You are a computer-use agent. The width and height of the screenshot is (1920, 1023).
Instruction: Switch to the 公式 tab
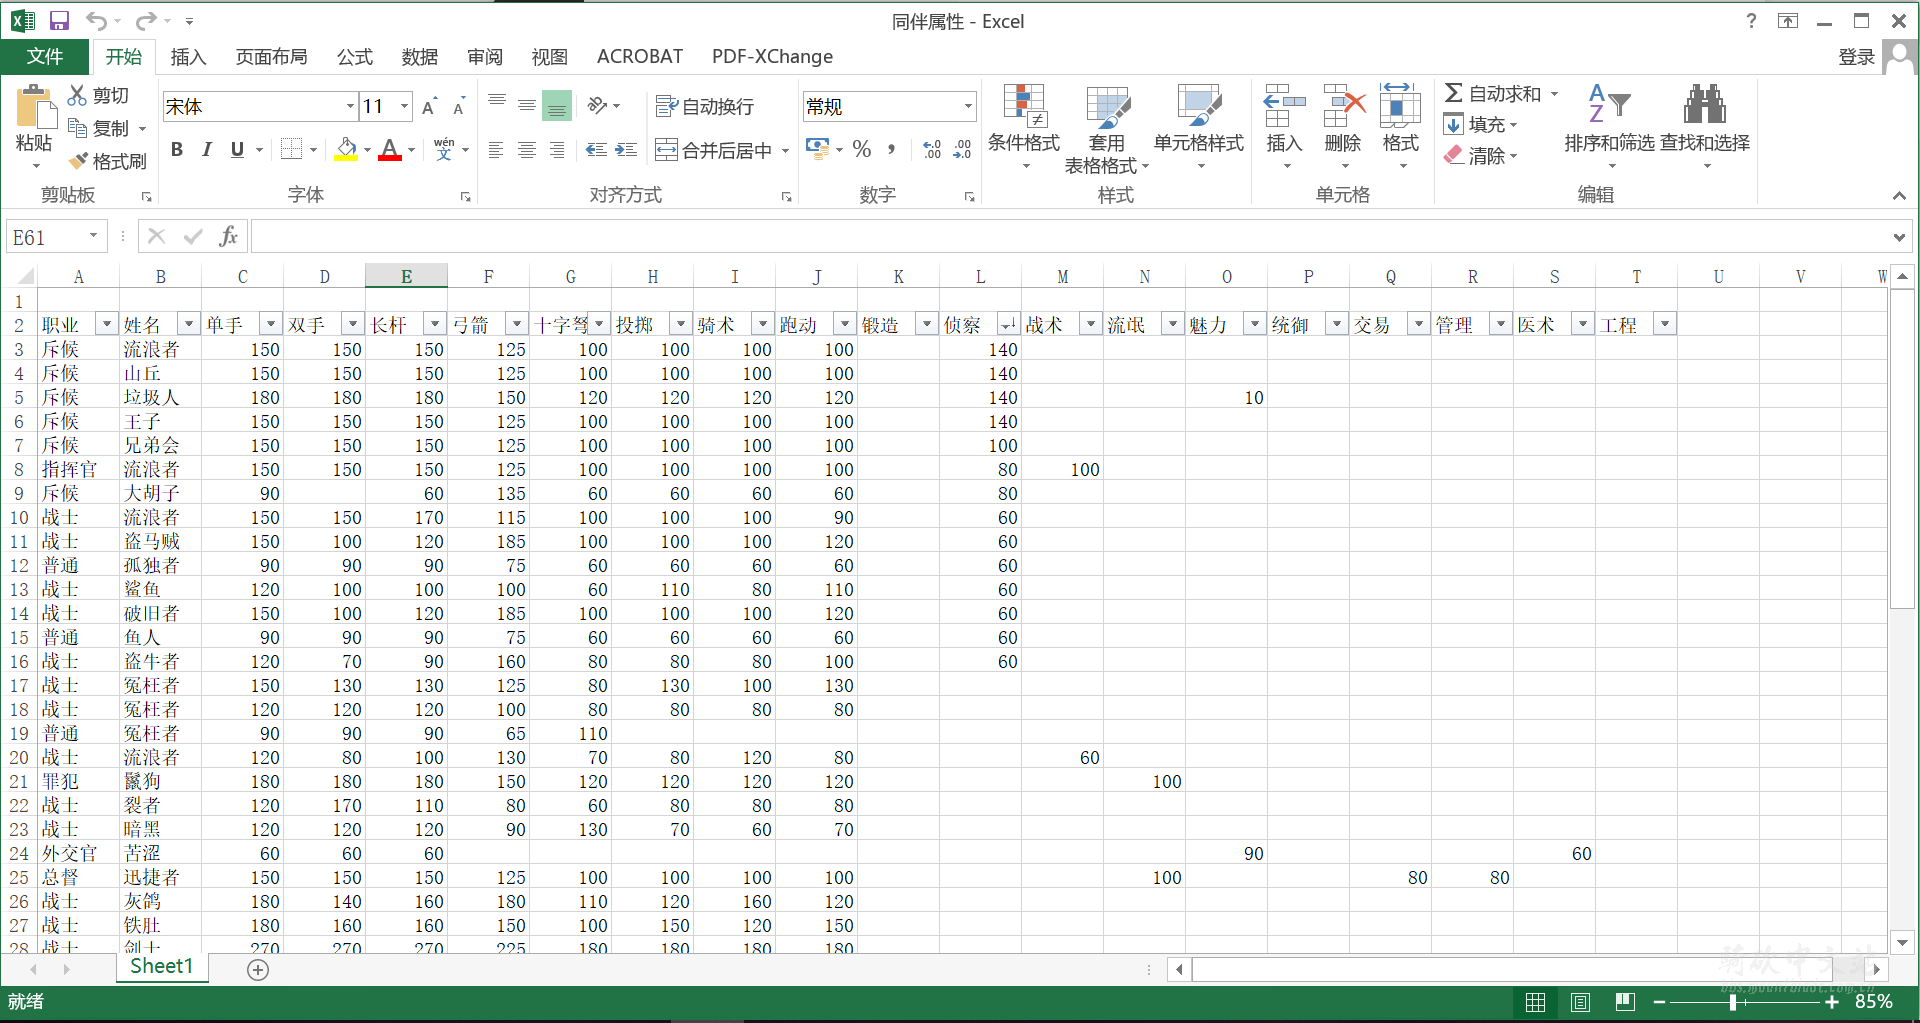pyautogui.click(x=354, y=57)
